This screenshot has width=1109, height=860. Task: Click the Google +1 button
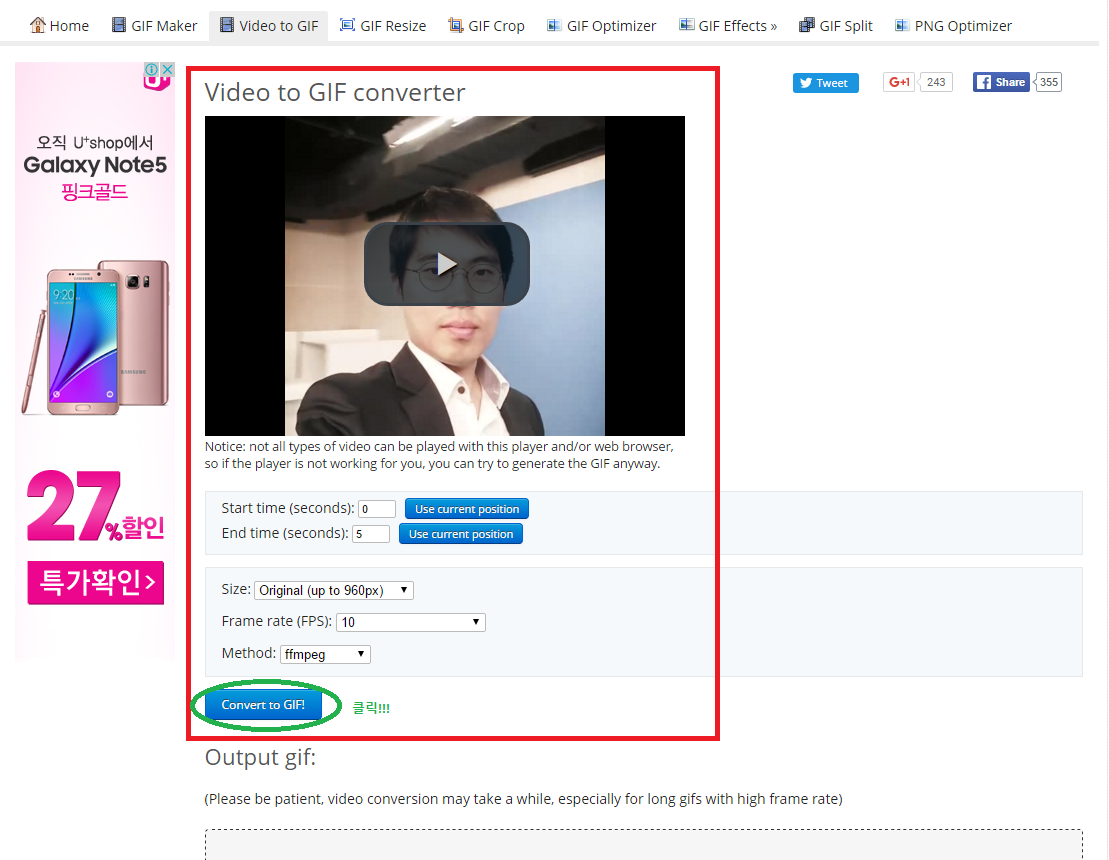(x=899, y=82)
